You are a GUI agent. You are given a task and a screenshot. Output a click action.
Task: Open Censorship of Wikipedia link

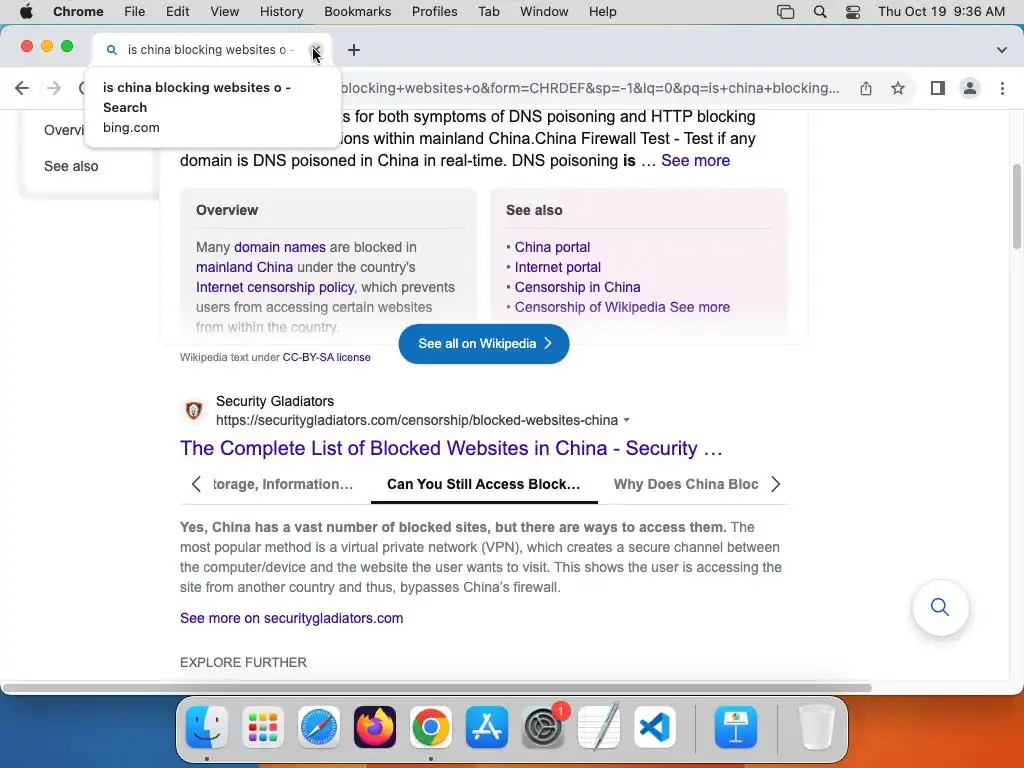point(590,307)
